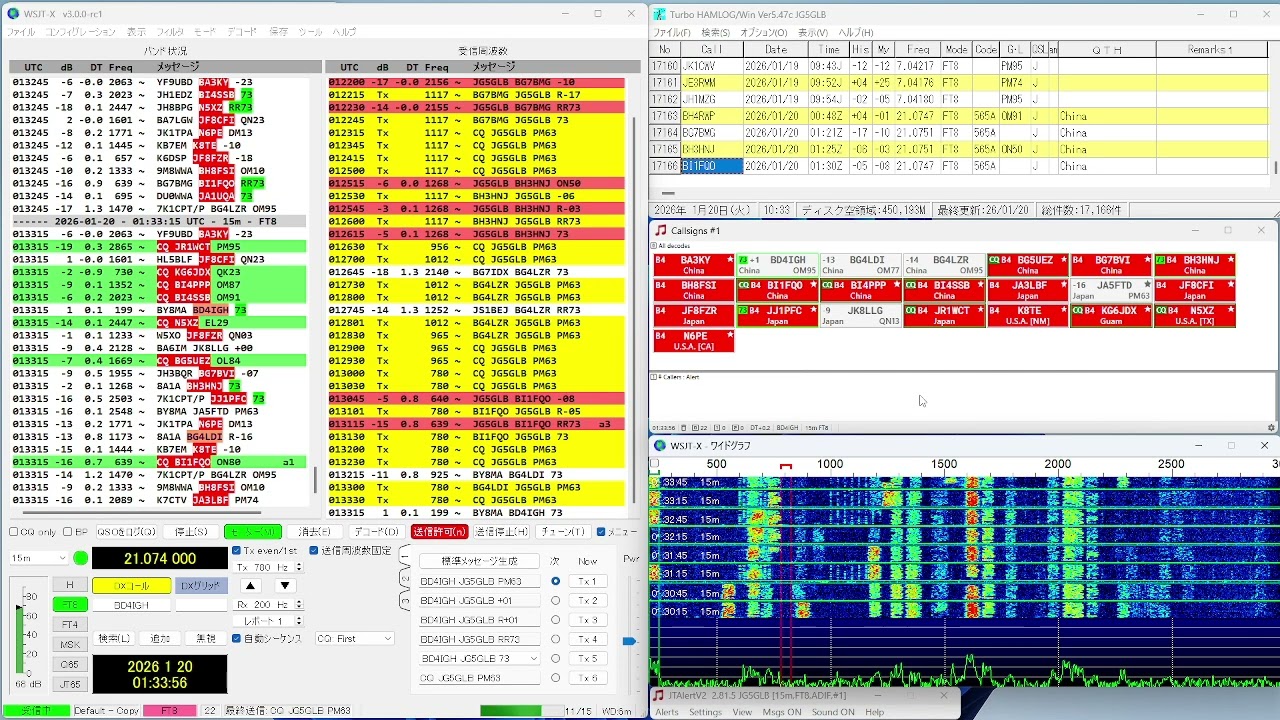
Task: Open the ファイル menu in WSJT-X
Action: pyautogui.click(x=21, y=32)
